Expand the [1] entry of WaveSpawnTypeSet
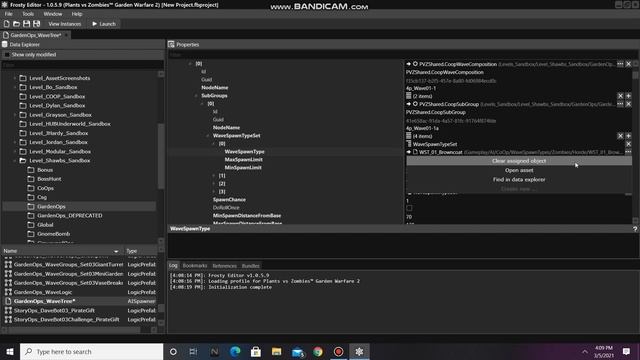 213,176
